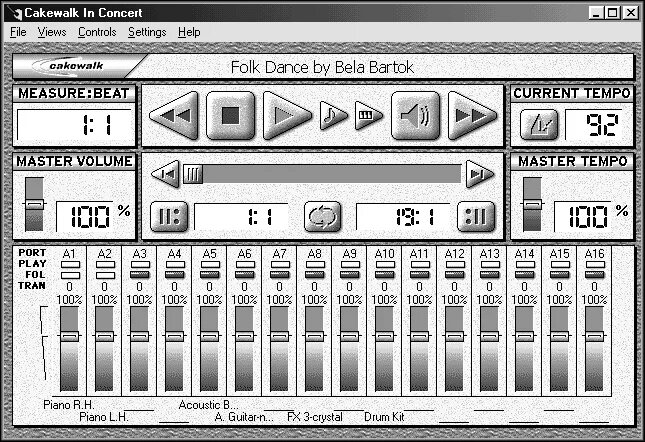The height and width of the screenshot is (442, 645).
Task: Start playback with the Play button
Action: [287, 116]
